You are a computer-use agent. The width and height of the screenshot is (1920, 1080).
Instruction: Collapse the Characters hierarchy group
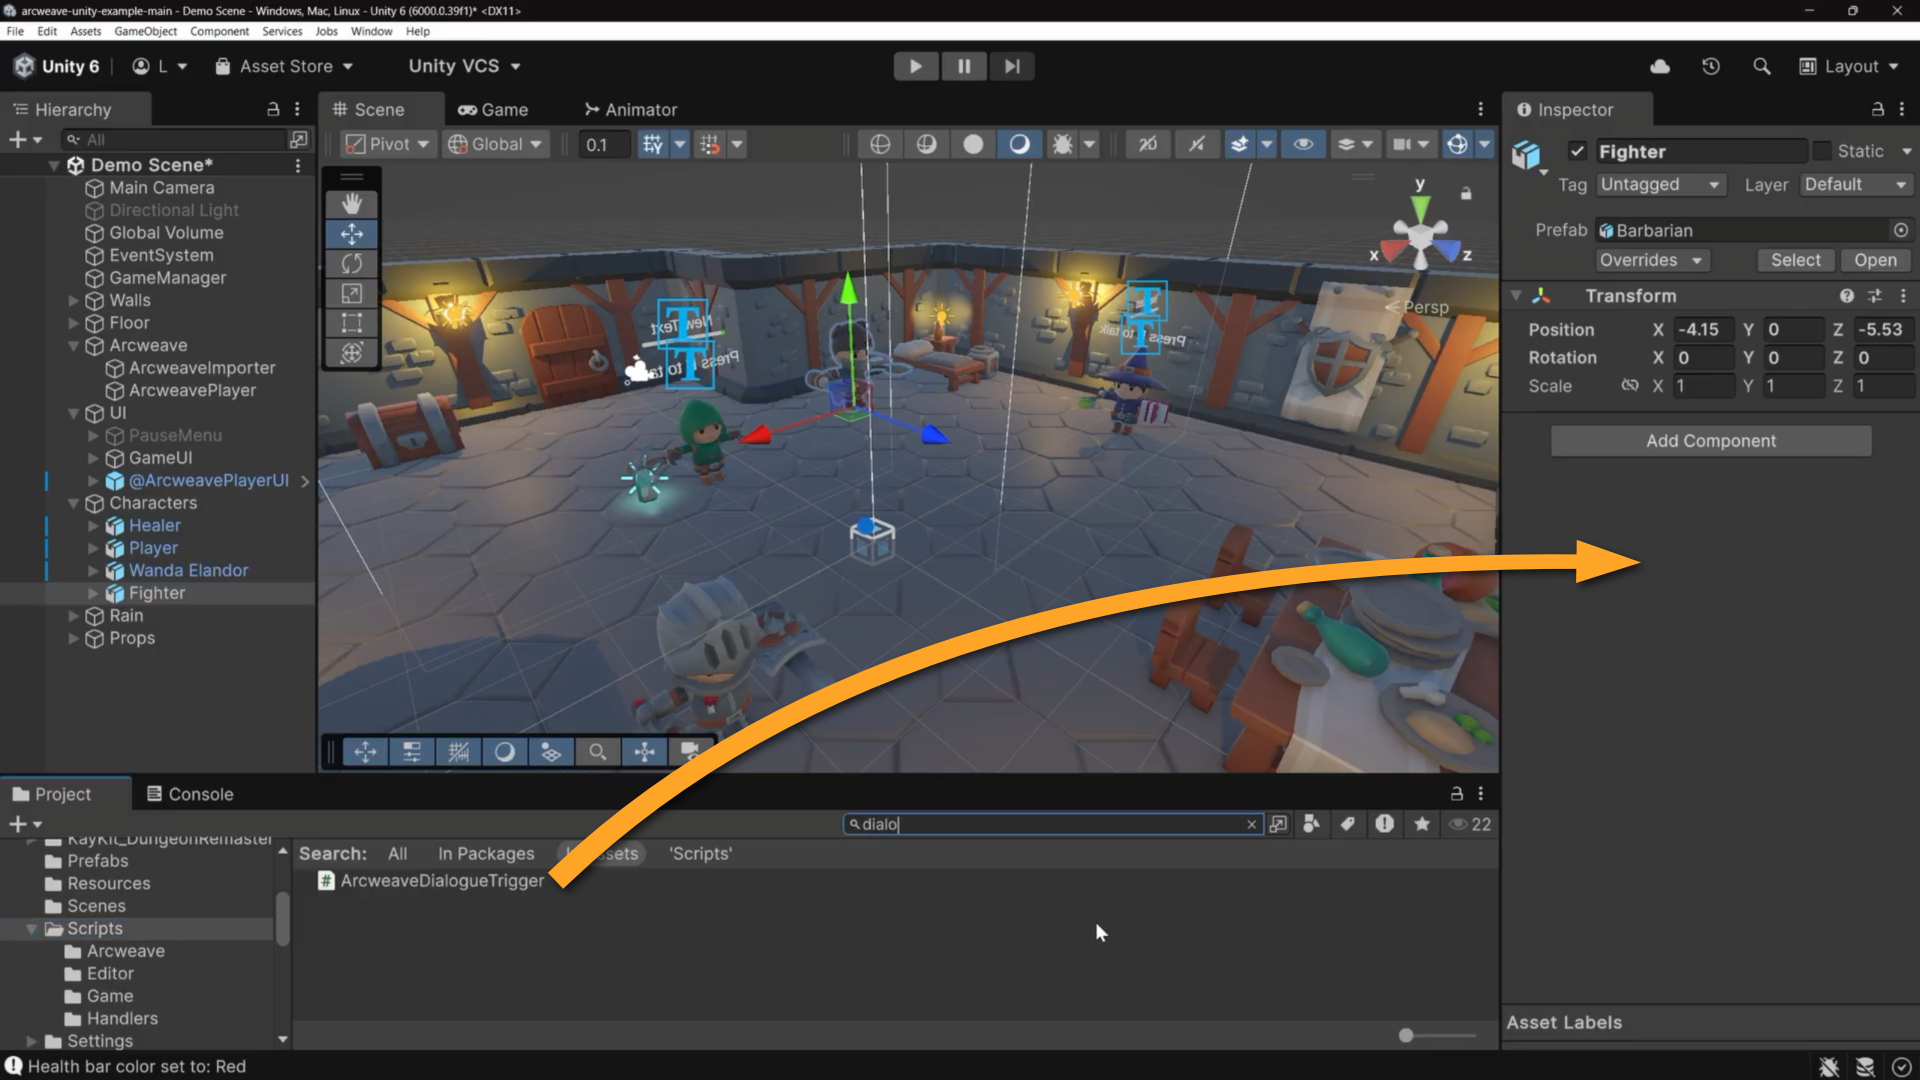click(x=73, y=503)
